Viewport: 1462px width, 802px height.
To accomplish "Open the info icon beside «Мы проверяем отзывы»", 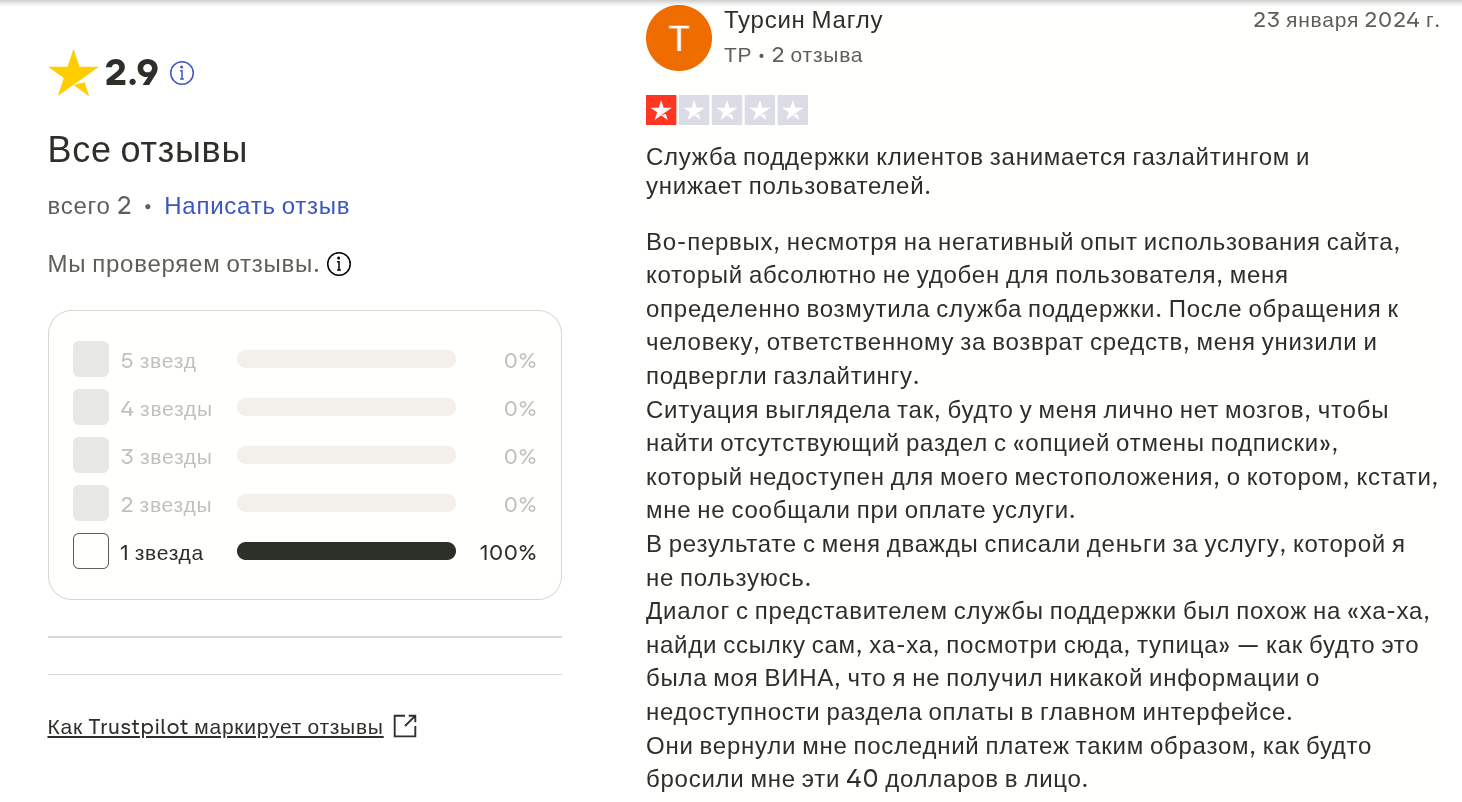I will [339, 263].
